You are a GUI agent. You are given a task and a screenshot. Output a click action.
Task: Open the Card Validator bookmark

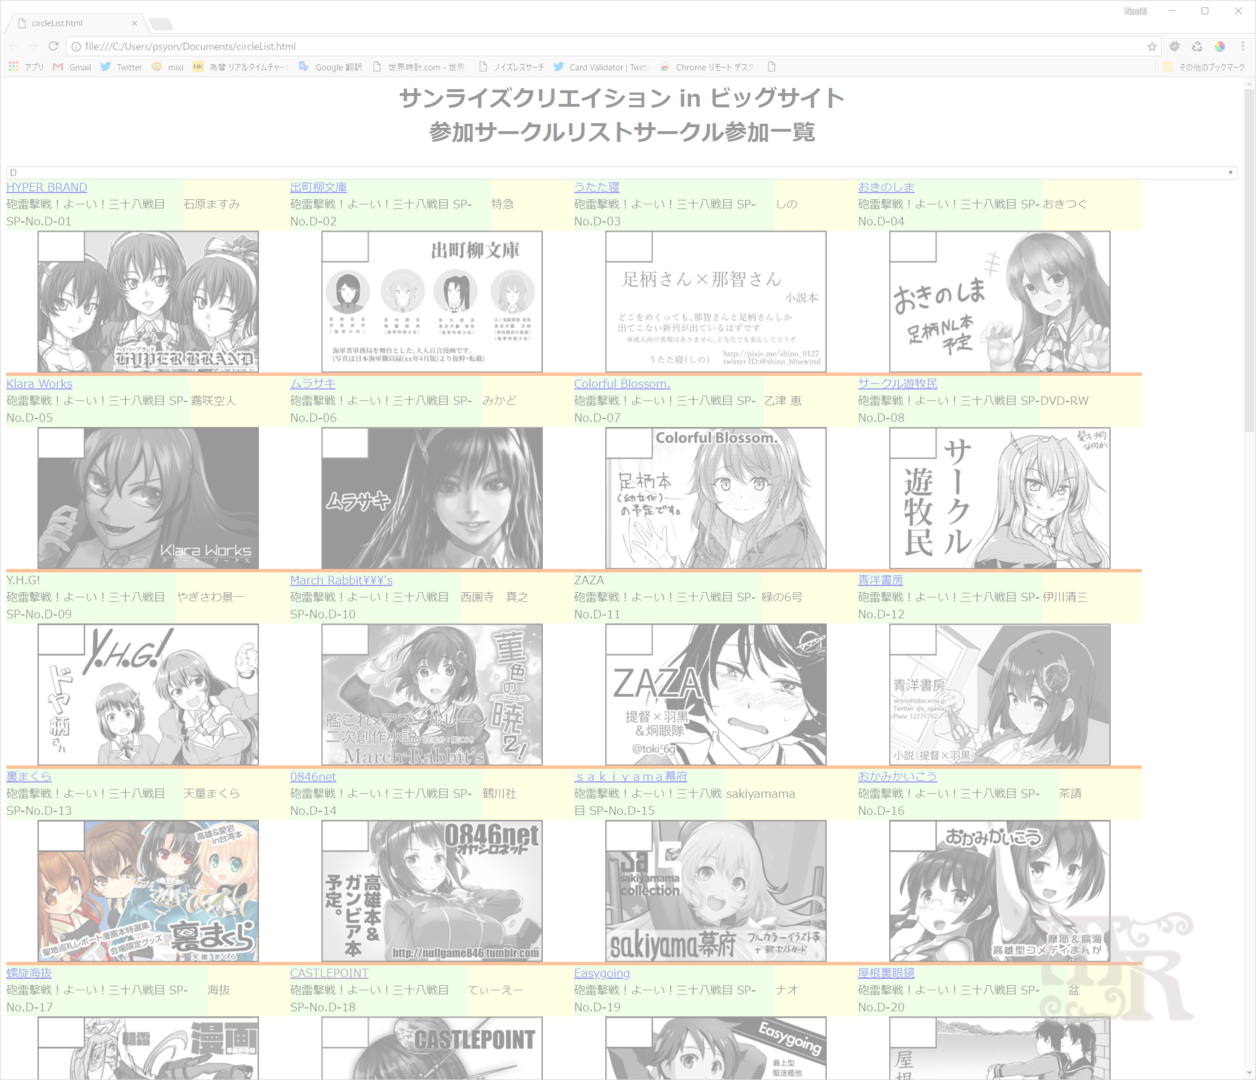(x=600, y=67)
